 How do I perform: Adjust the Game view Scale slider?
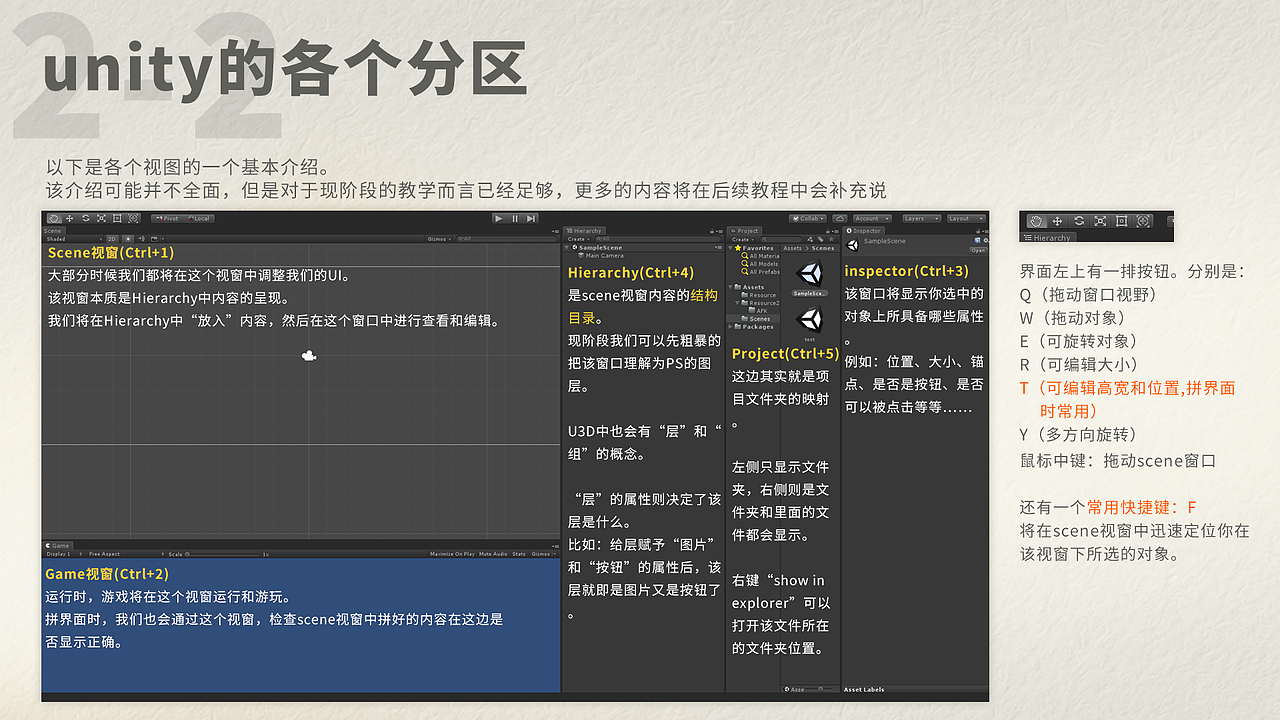pyautogui.click(x=225, y=554)
